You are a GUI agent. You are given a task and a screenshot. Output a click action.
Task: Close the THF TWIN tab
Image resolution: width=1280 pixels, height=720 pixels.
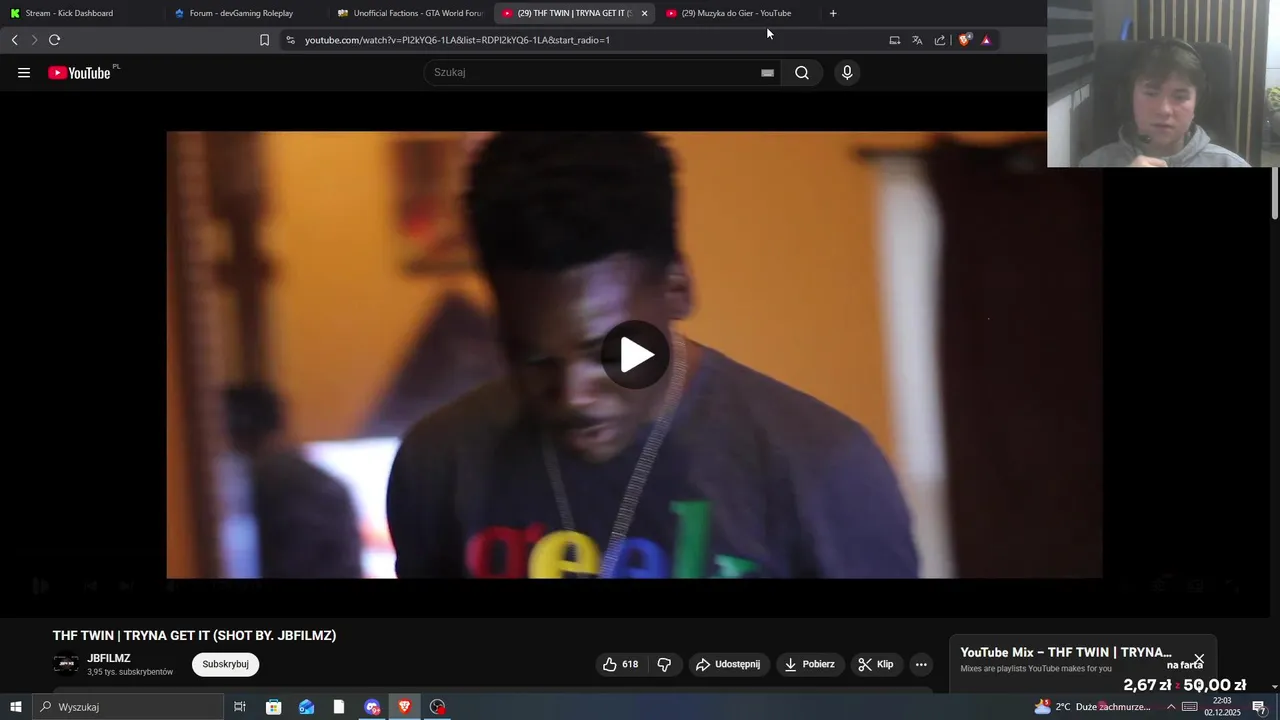click(x=644, y=13)
